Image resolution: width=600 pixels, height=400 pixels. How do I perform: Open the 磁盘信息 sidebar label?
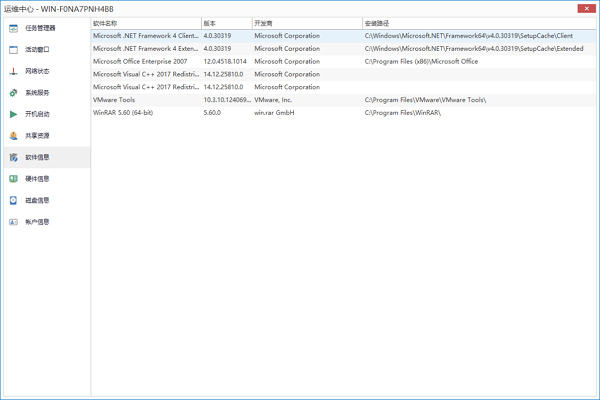pos(37,200)
